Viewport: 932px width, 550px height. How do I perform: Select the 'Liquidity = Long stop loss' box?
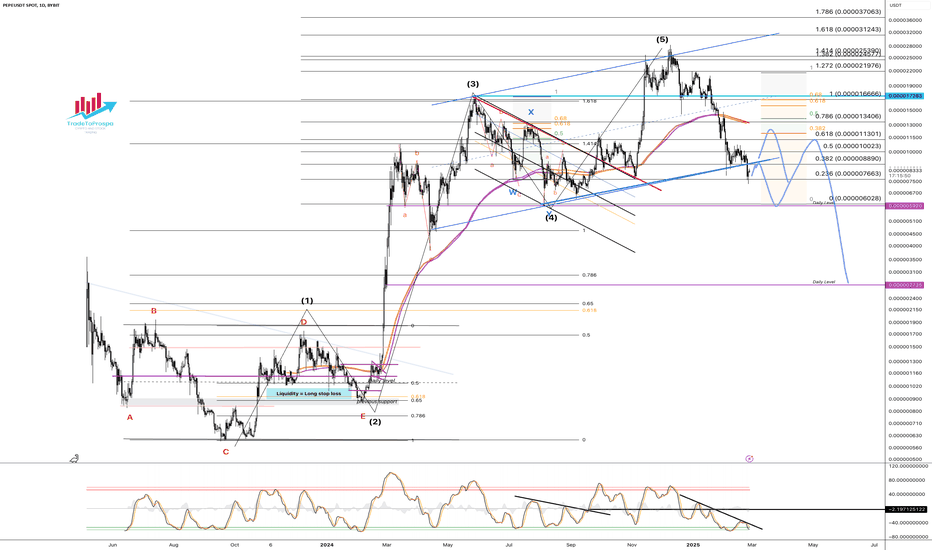(x=308, y=394)
